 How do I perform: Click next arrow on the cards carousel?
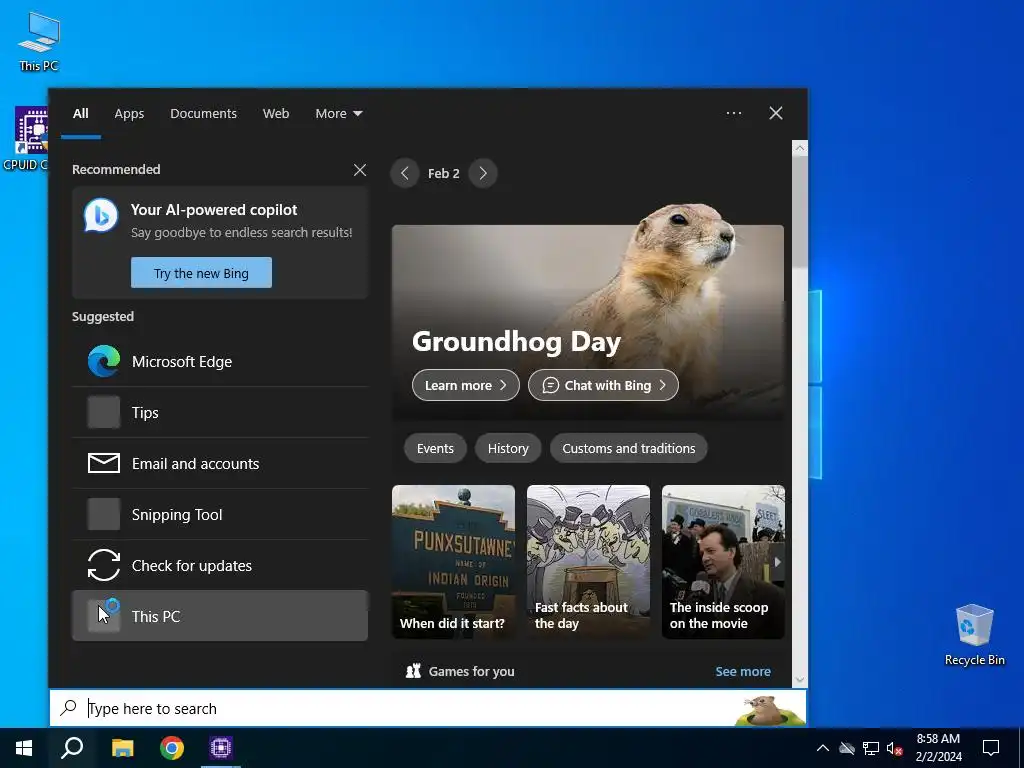(777, 562)
